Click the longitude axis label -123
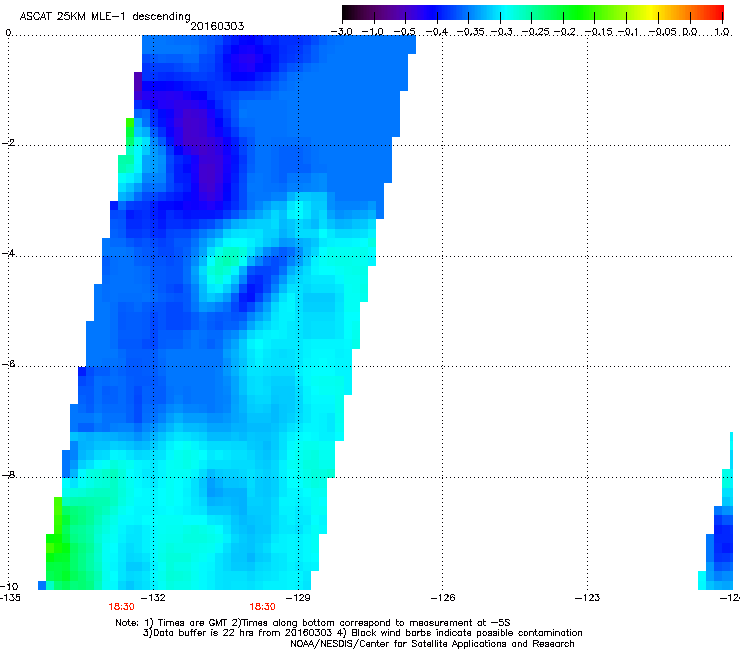The width and height of the screenshot is (740, 650). click(x=588, y=598)
